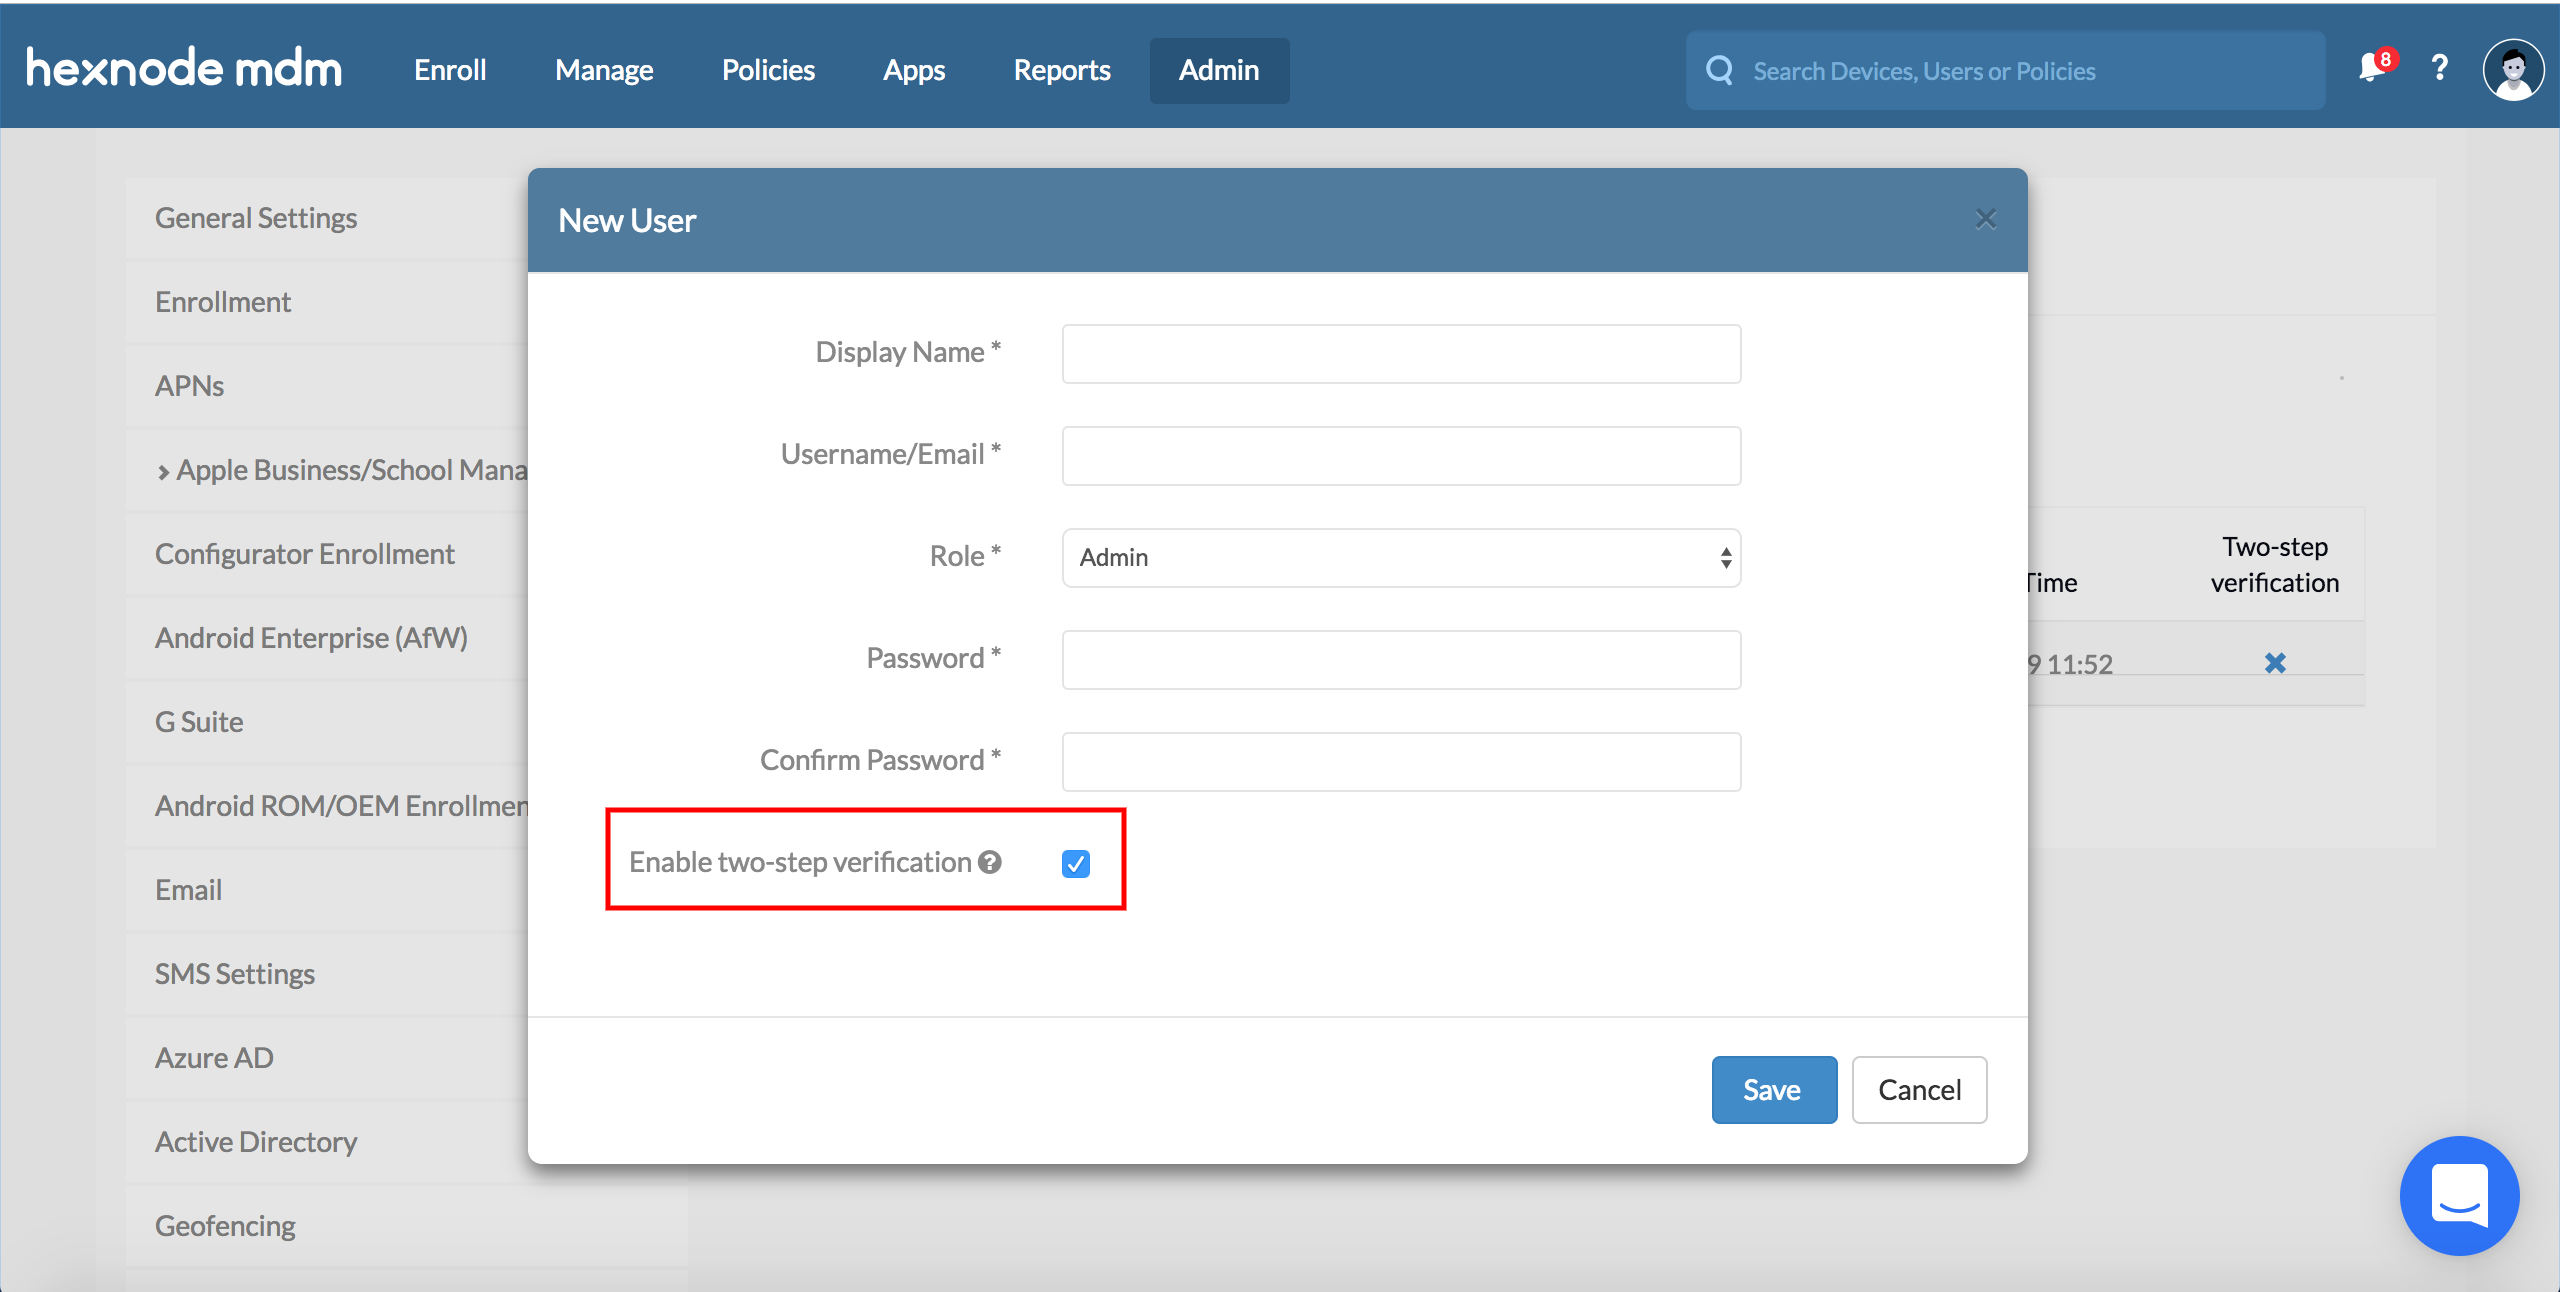Open General Settings in sidebar

coord(327,218)
